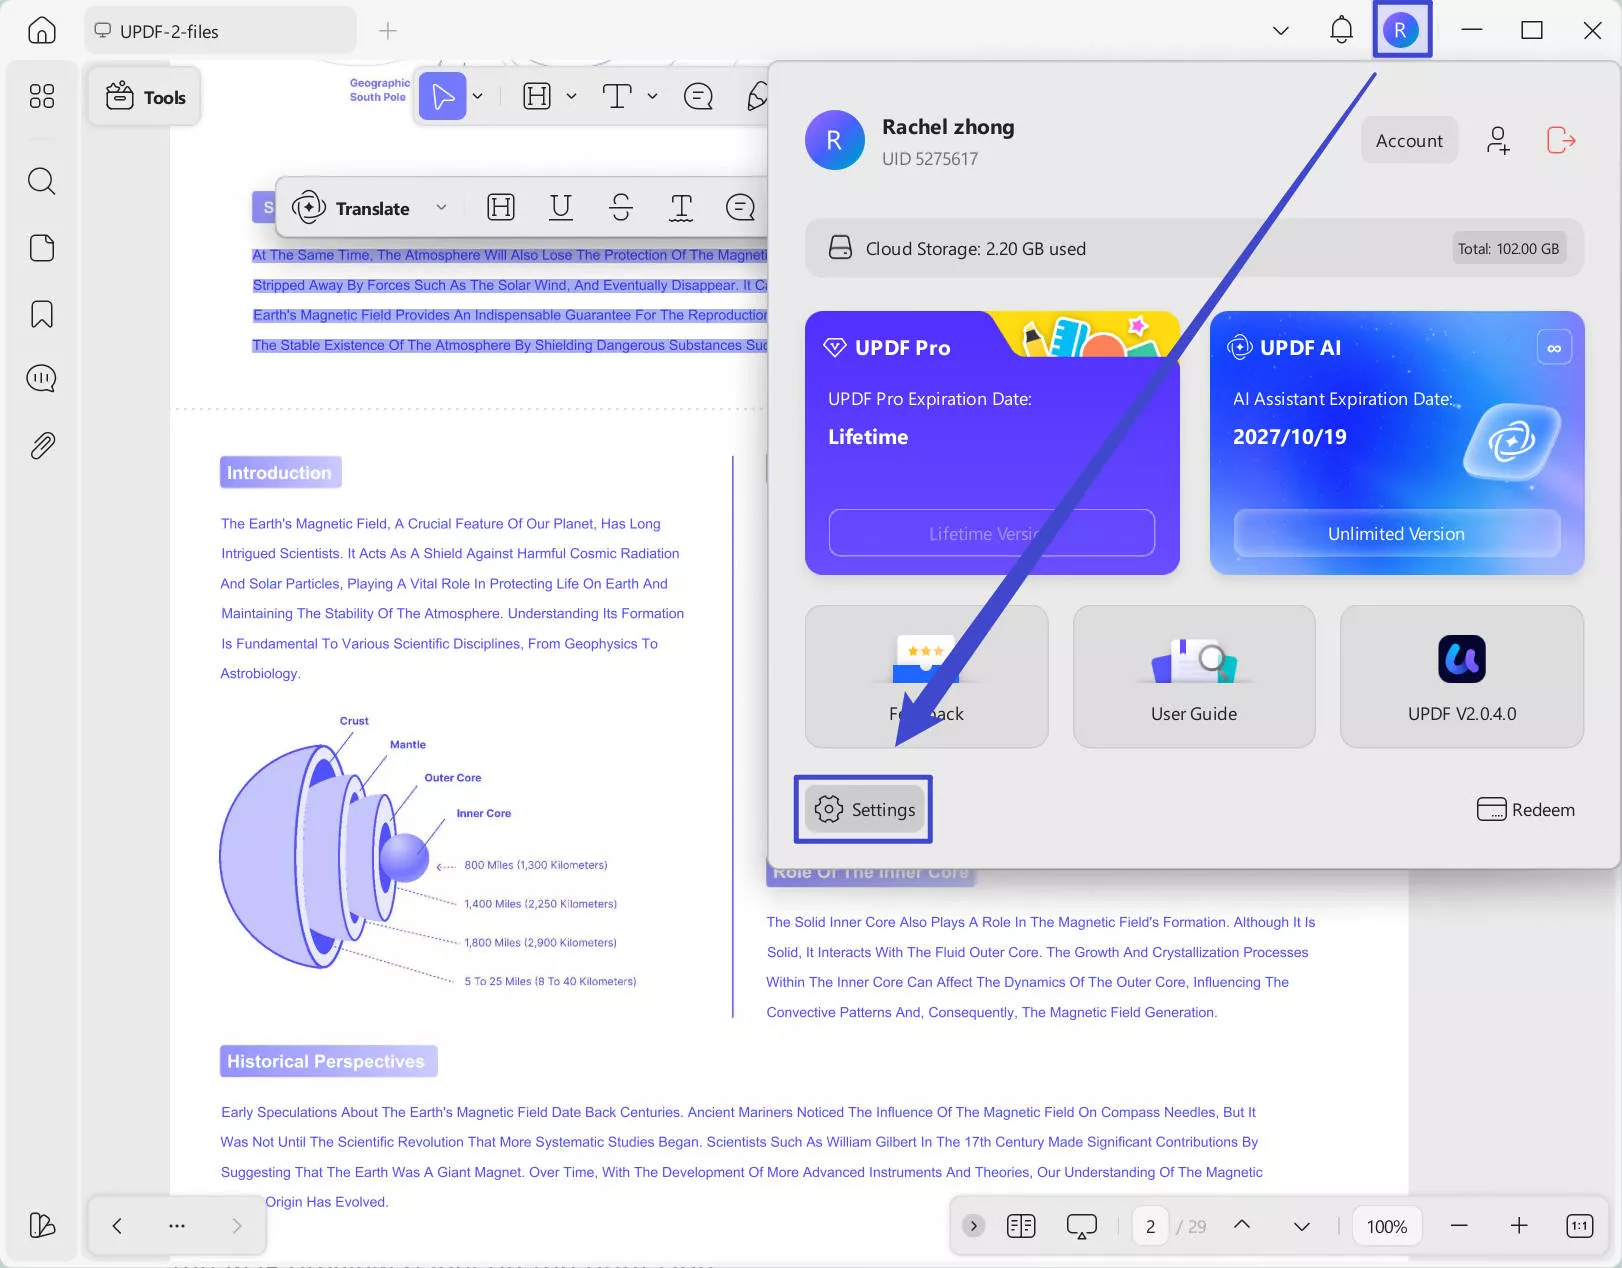Click the Account button
Screen dimensions: 1622x1268
tap(1409, 140)
